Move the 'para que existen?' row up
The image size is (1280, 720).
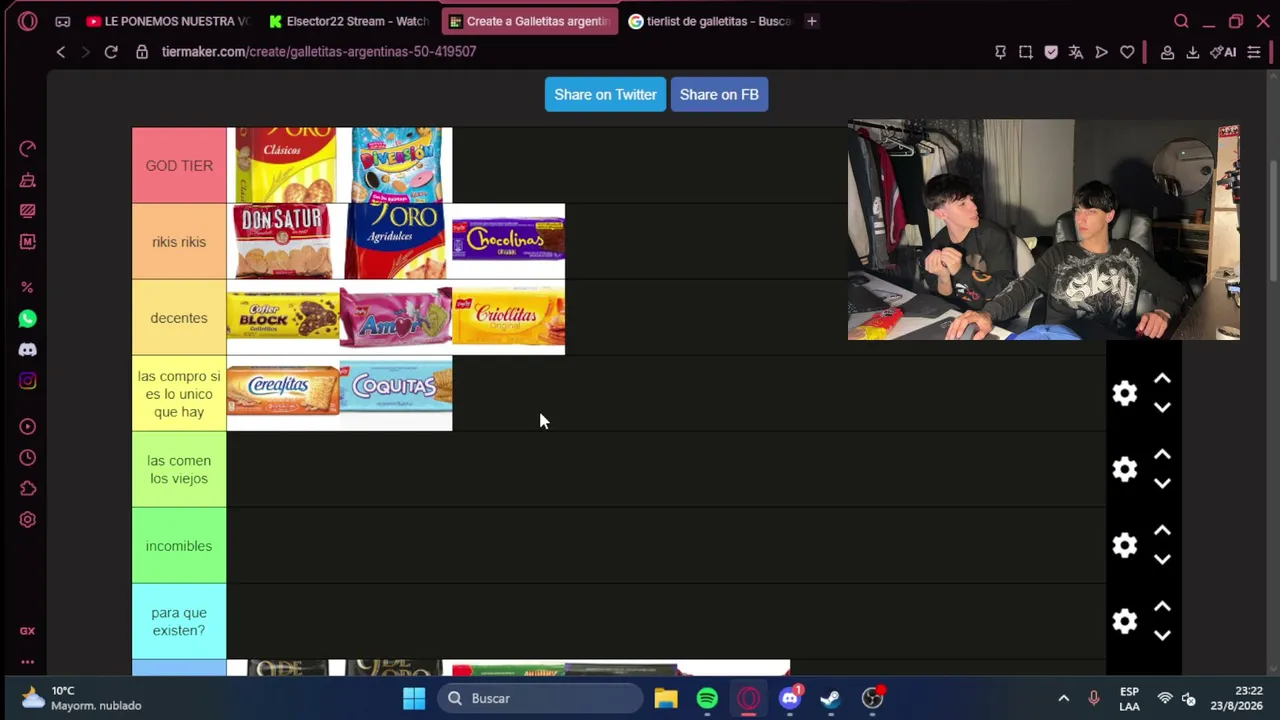(x=1162, y=607)
